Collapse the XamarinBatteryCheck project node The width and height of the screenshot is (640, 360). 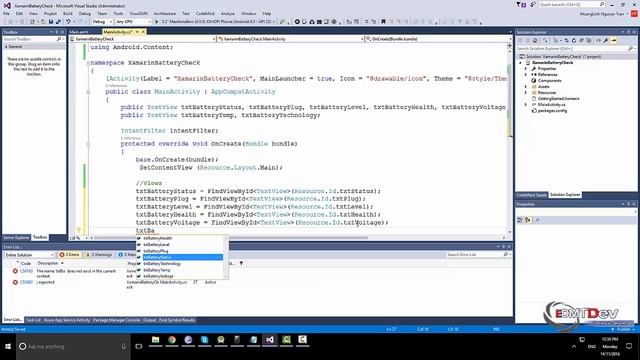[520, 63]
